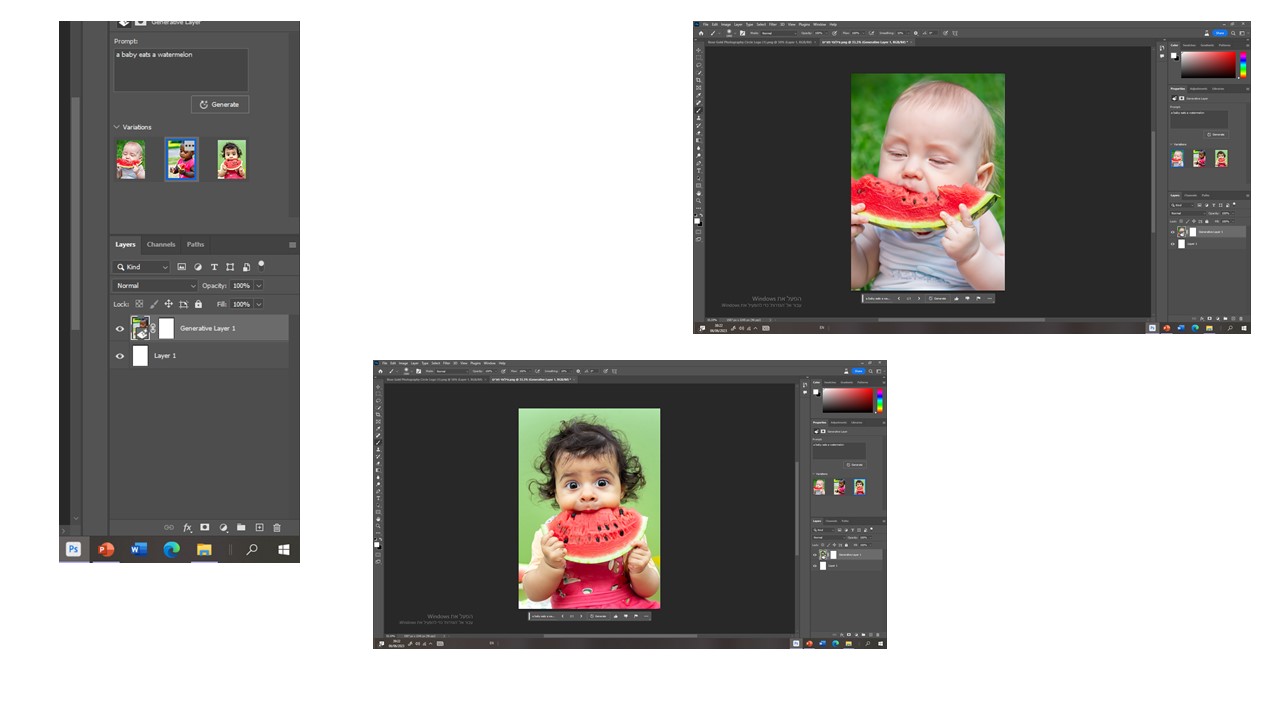Select the blue-outlined middle variation in the enlarged panel
Viewport: 1280px width, 720px height.
(x=181, y=159)
